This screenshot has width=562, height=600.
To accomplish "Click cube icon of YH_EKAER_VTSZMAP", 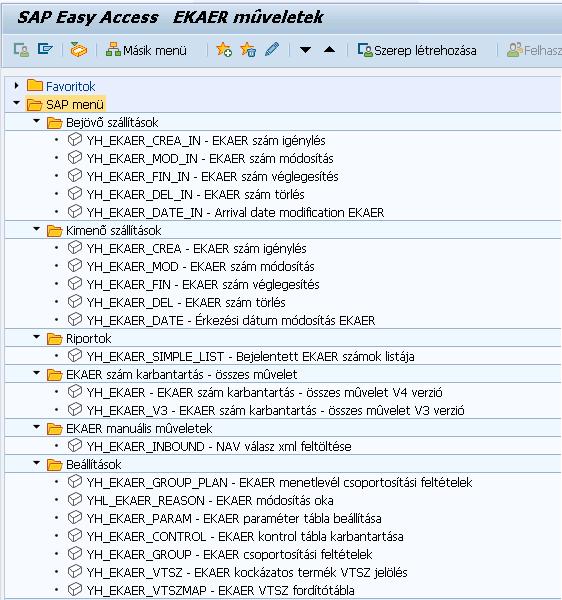I will (x=75, y=589).
